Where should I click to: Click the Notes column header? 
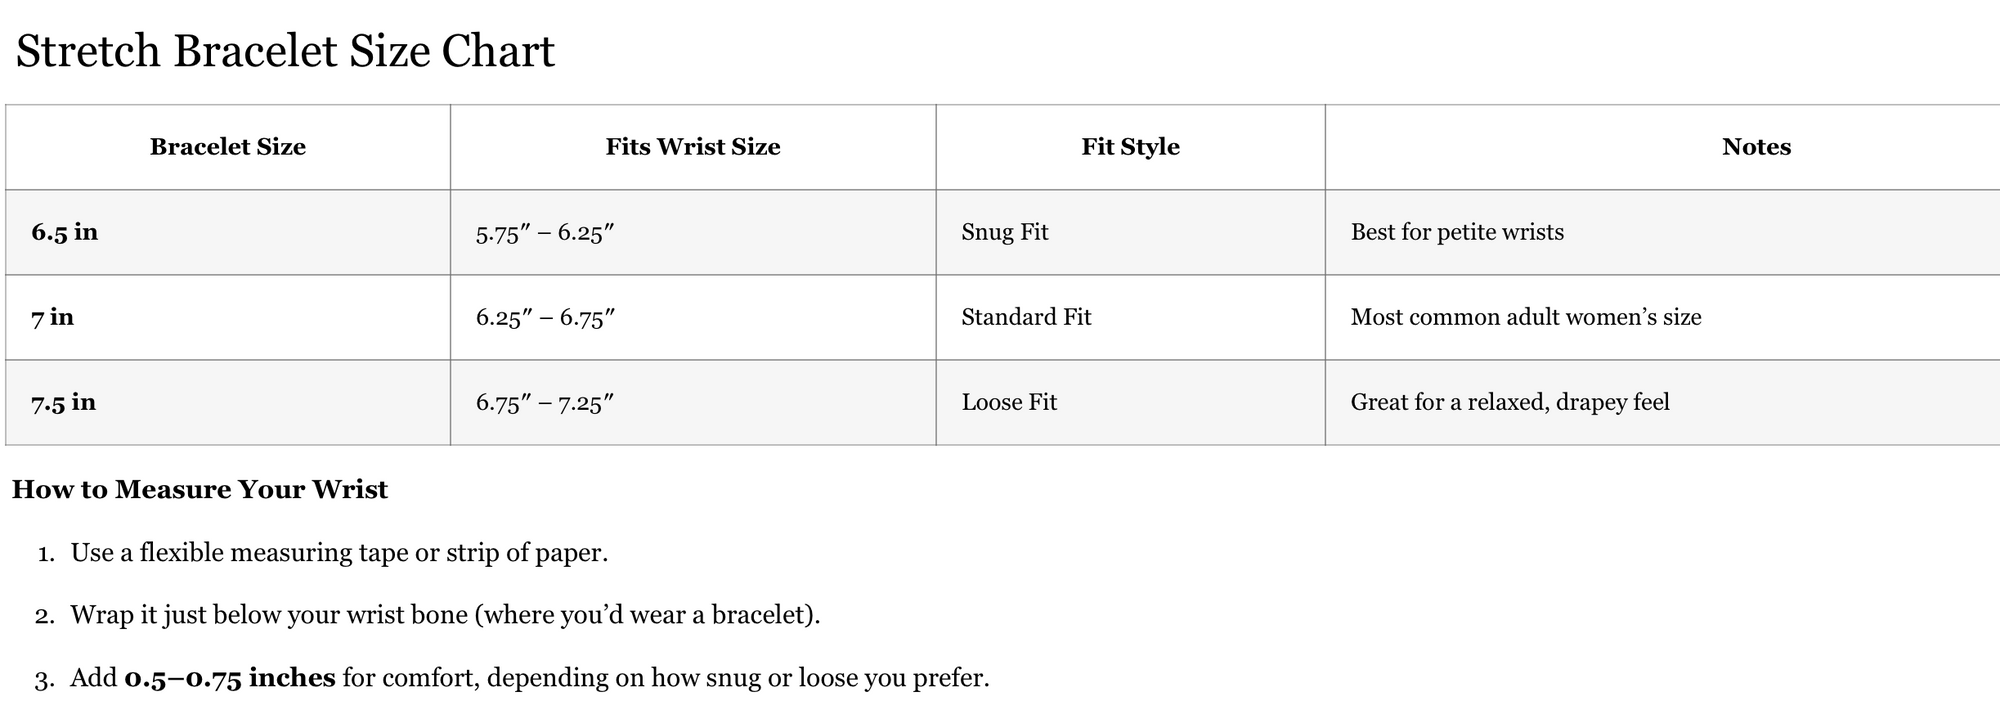[1756, 147]
